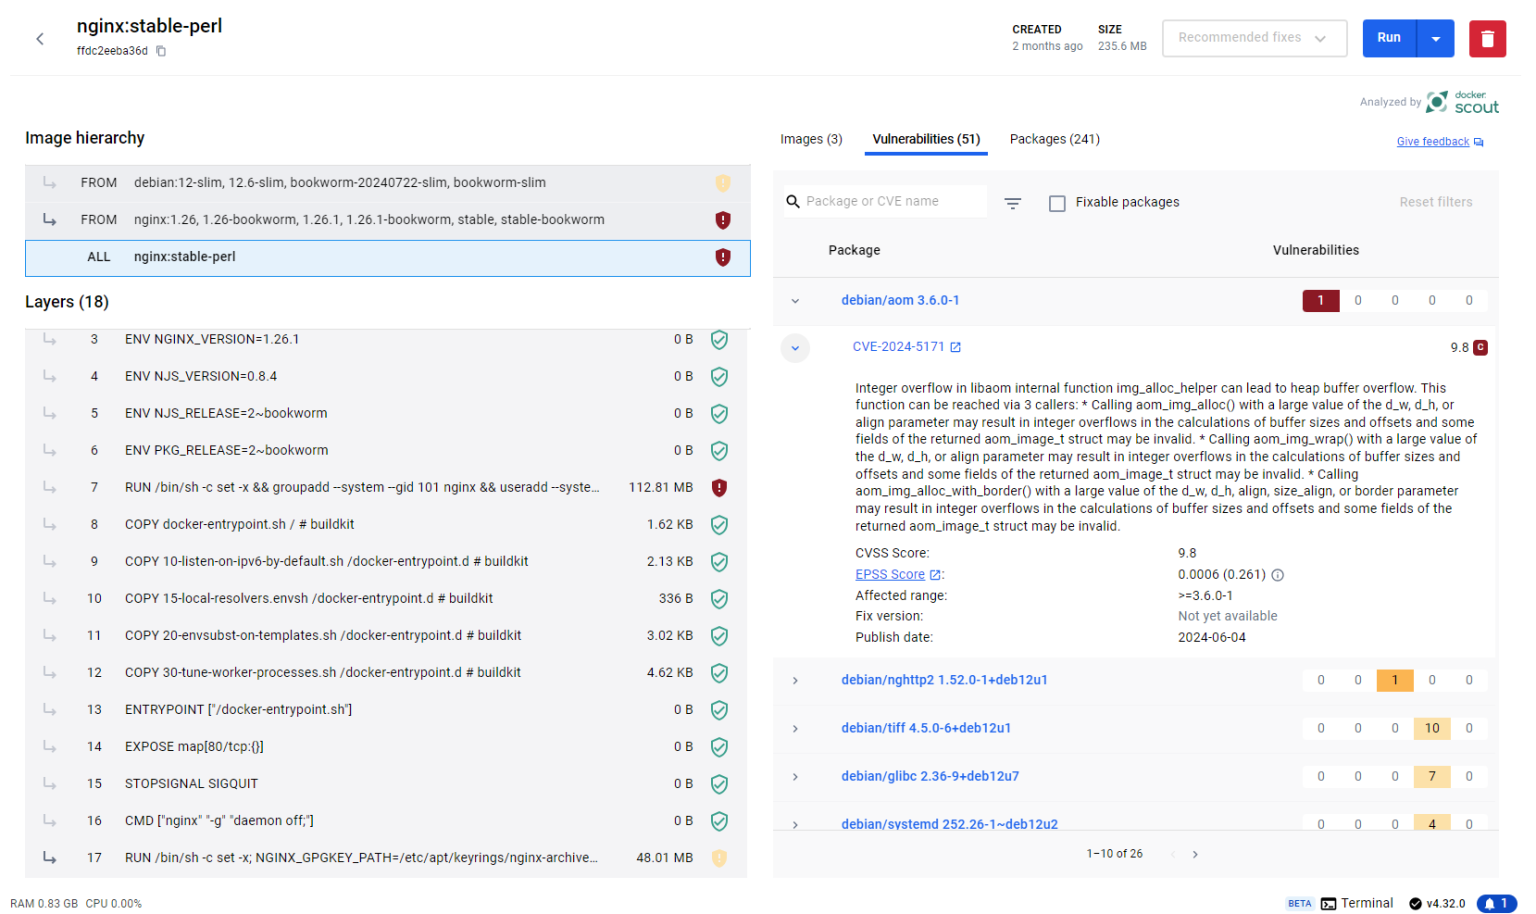This screenshot has height=914, width=1536.
Task: Click the warning icon on the debian:12-slim row
Action: click(x=723, y=182)
